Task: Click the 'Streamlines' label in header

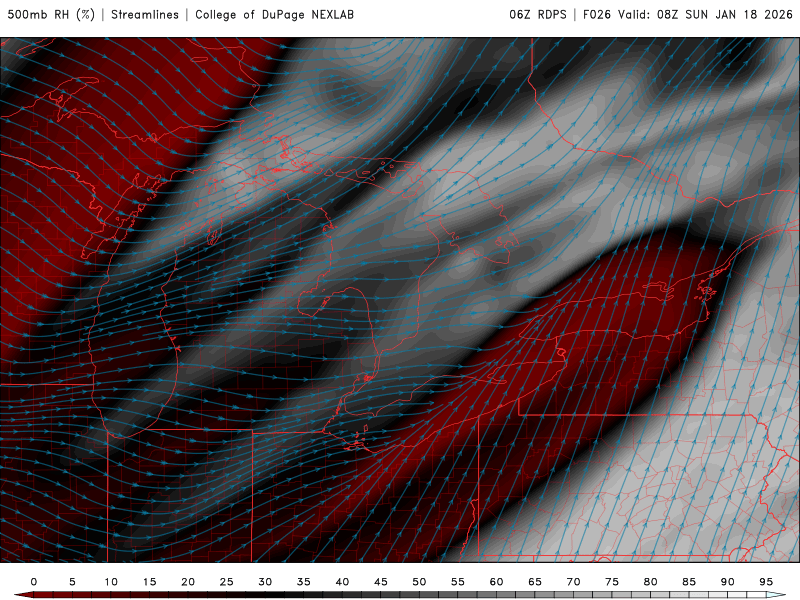Action: (145, 15)
